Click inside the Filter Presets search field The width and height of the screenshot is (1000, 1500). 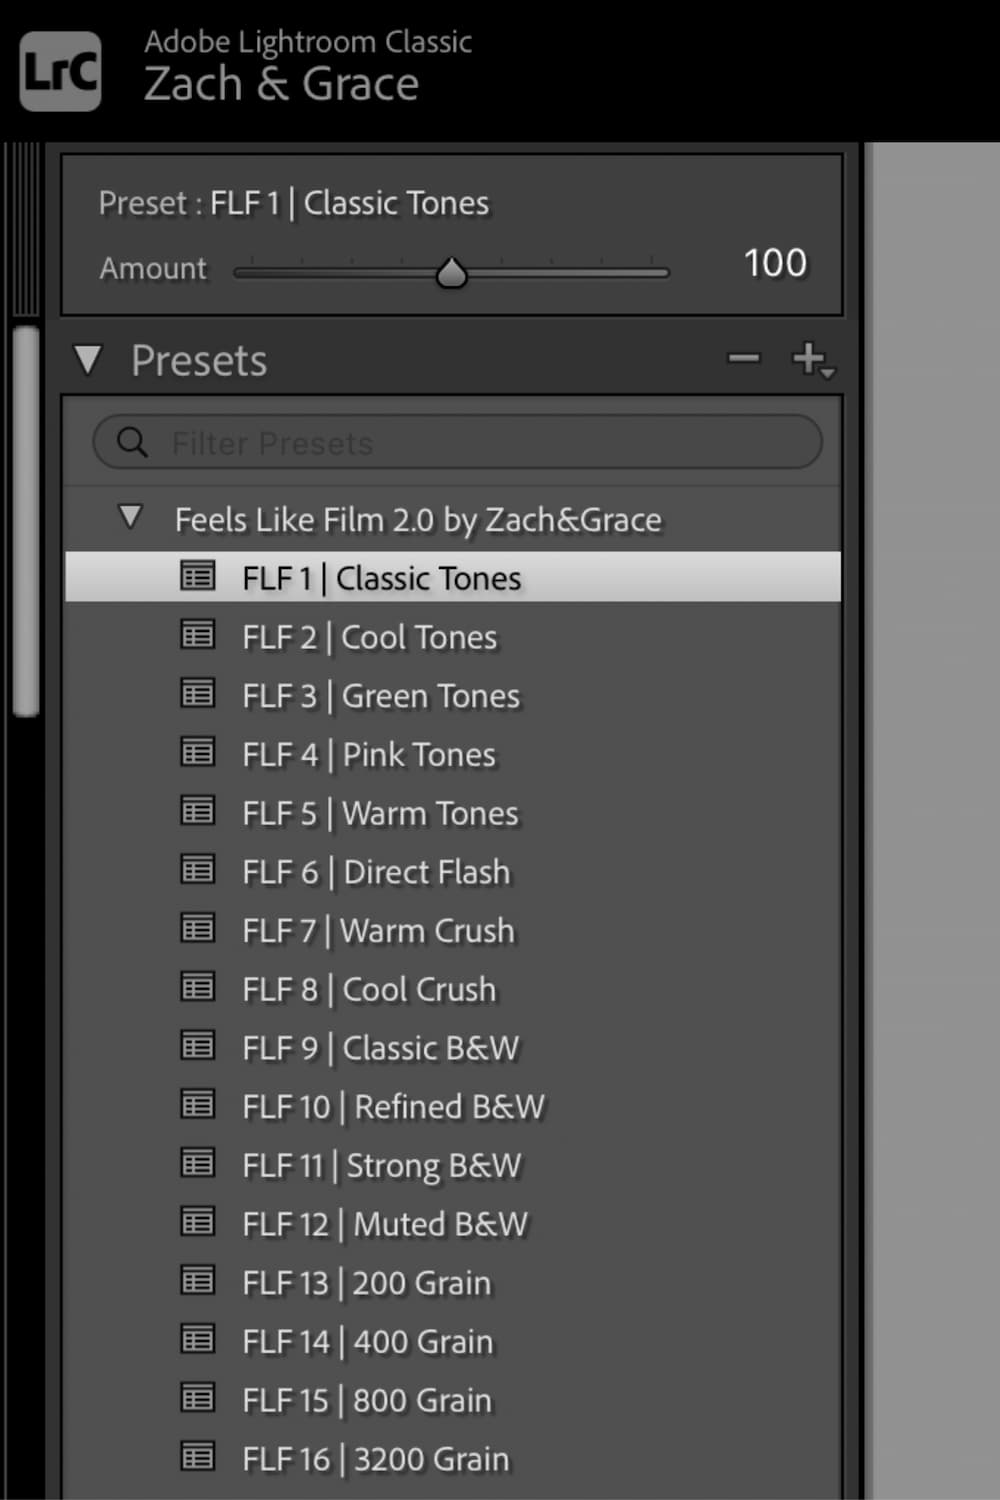click(450, 442)
